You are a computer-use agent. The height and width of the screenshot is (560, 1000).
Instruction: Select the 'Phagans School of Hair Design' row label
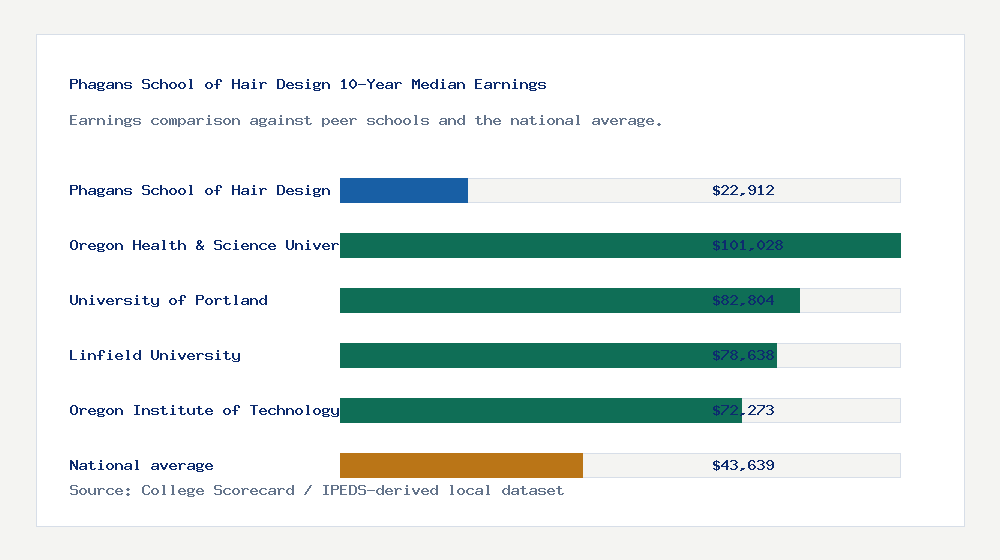coord(200,190)
